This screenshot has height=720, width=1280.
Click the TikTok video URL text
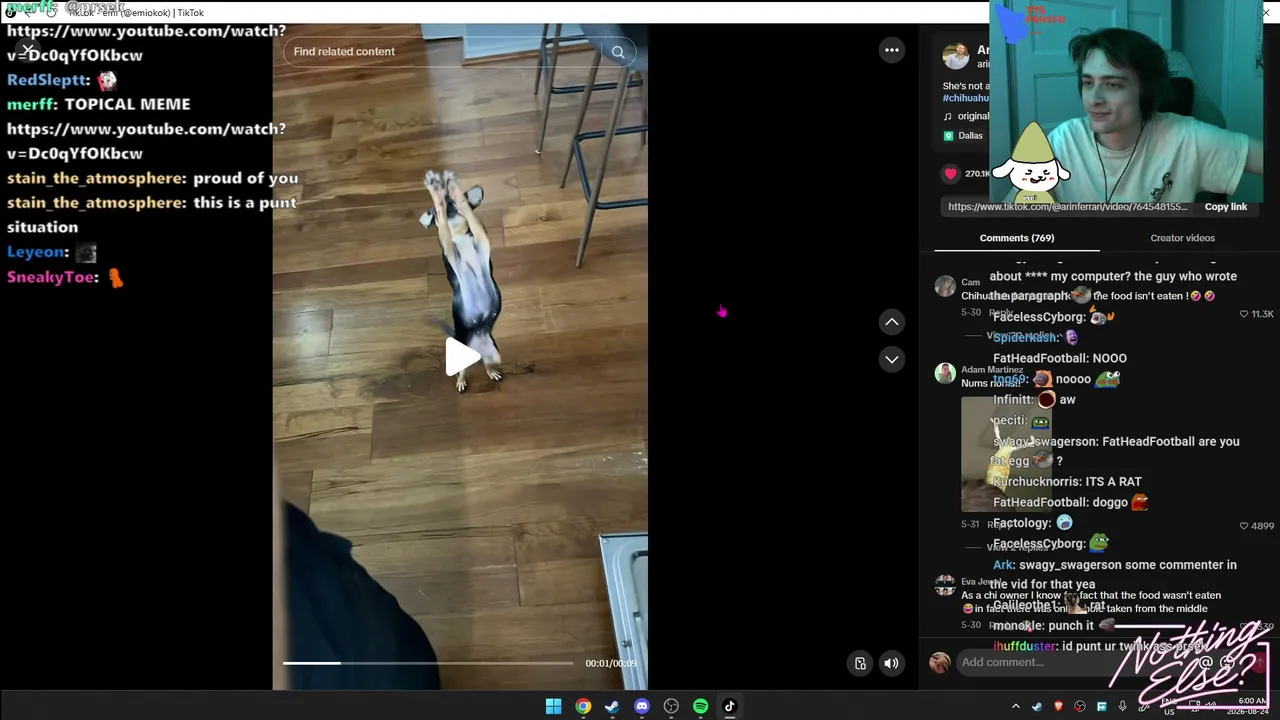click(x=1067, y=207)
